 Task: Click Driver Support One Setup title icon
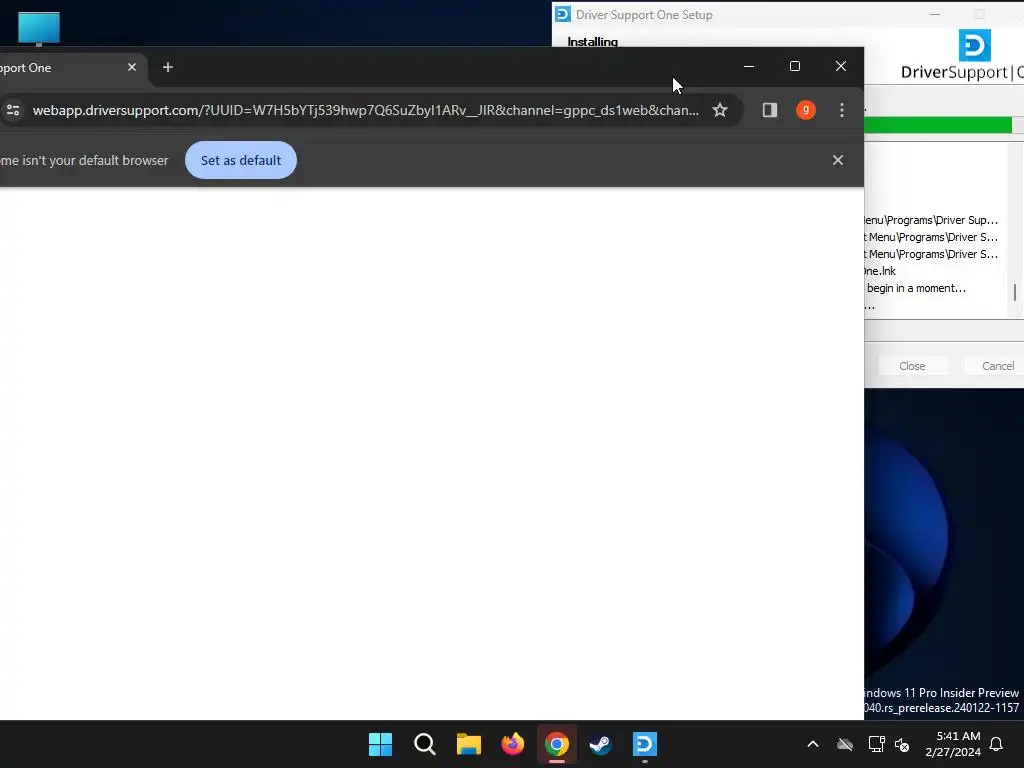pyautogui.click(x=562, y=14)
